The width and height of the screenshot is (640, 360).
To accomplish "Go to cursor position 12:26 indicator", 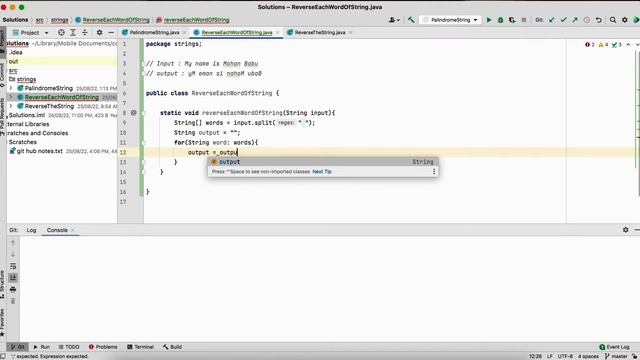I will (535, 356).
